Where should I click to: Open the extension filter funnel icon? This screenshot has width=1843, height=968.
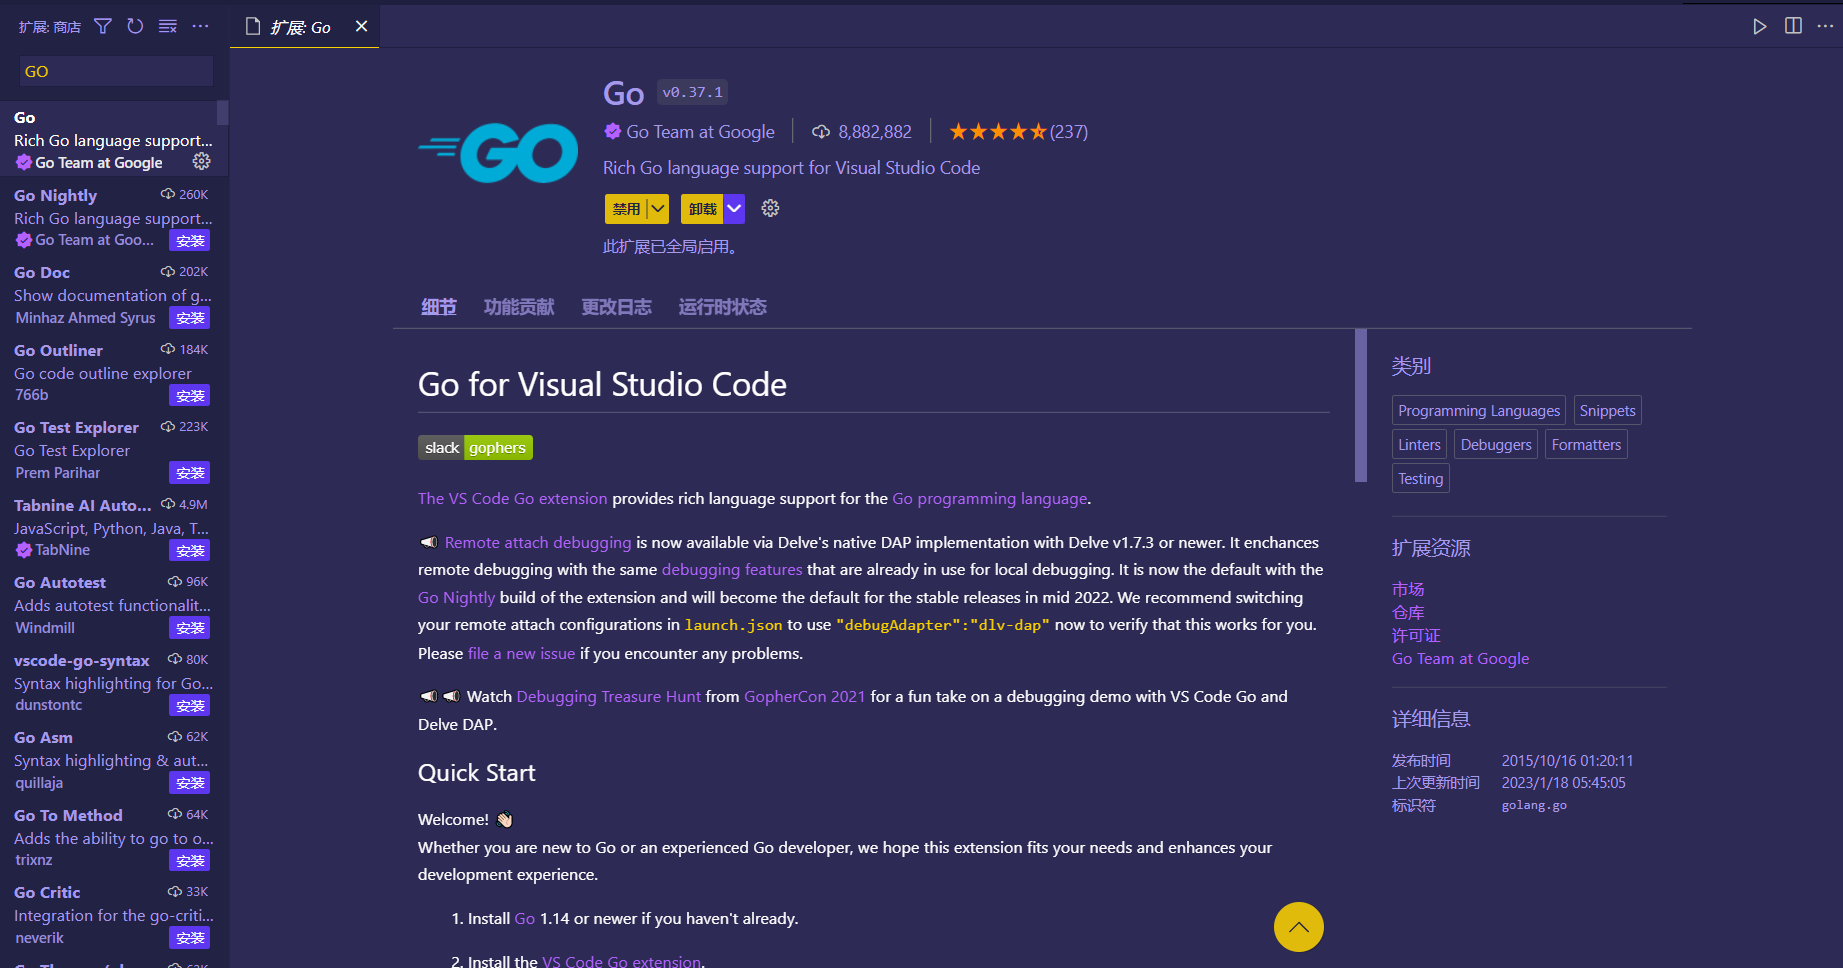103,26
